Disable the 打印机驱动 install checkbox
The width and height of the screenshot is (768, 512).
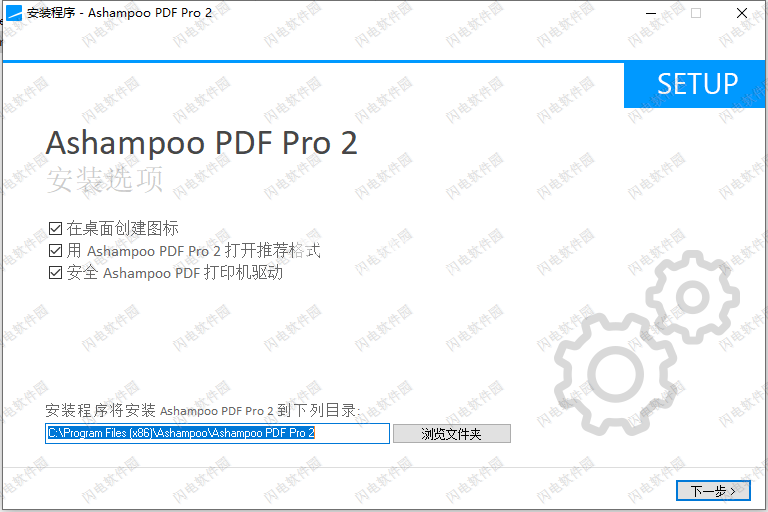tap(55, 272)
